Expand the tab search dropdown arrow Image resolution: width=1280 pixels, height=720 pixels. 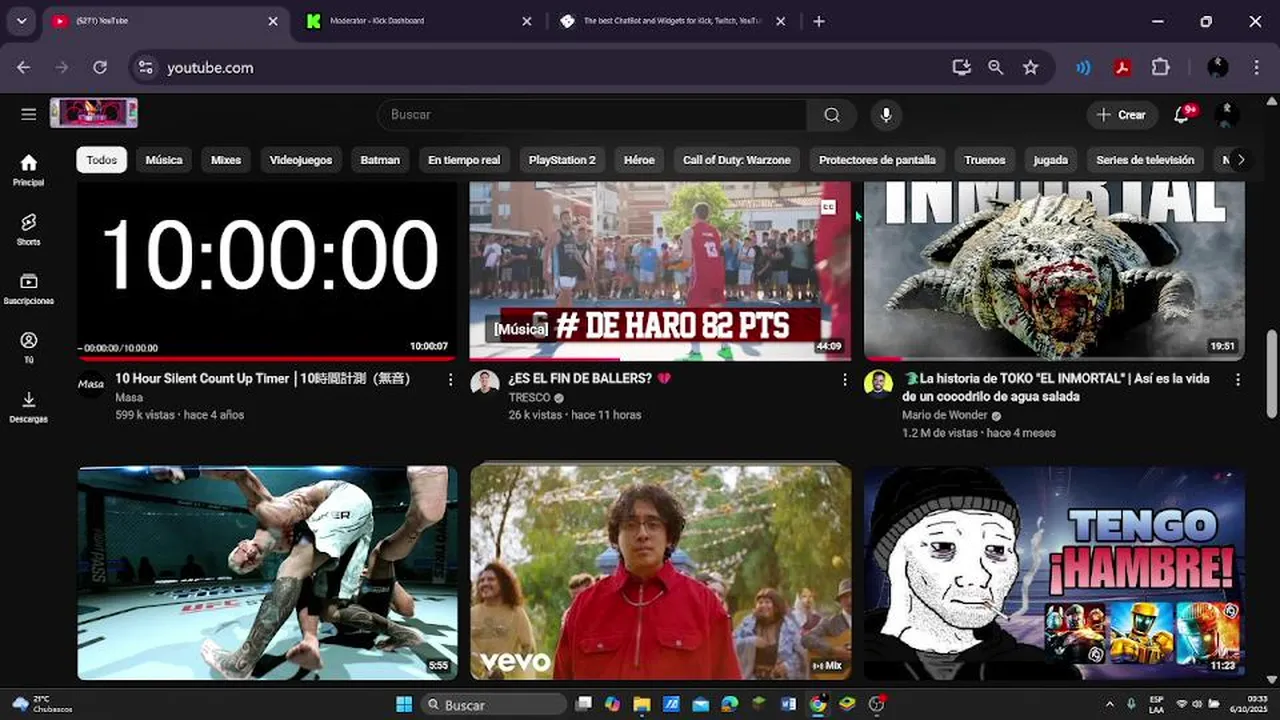(21, 21)
